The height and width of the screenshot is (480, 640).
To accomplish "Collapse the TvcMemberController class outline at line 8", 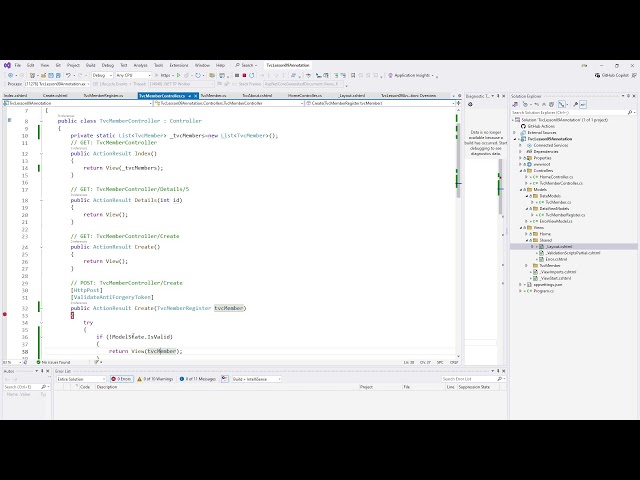I will [41, 121].
